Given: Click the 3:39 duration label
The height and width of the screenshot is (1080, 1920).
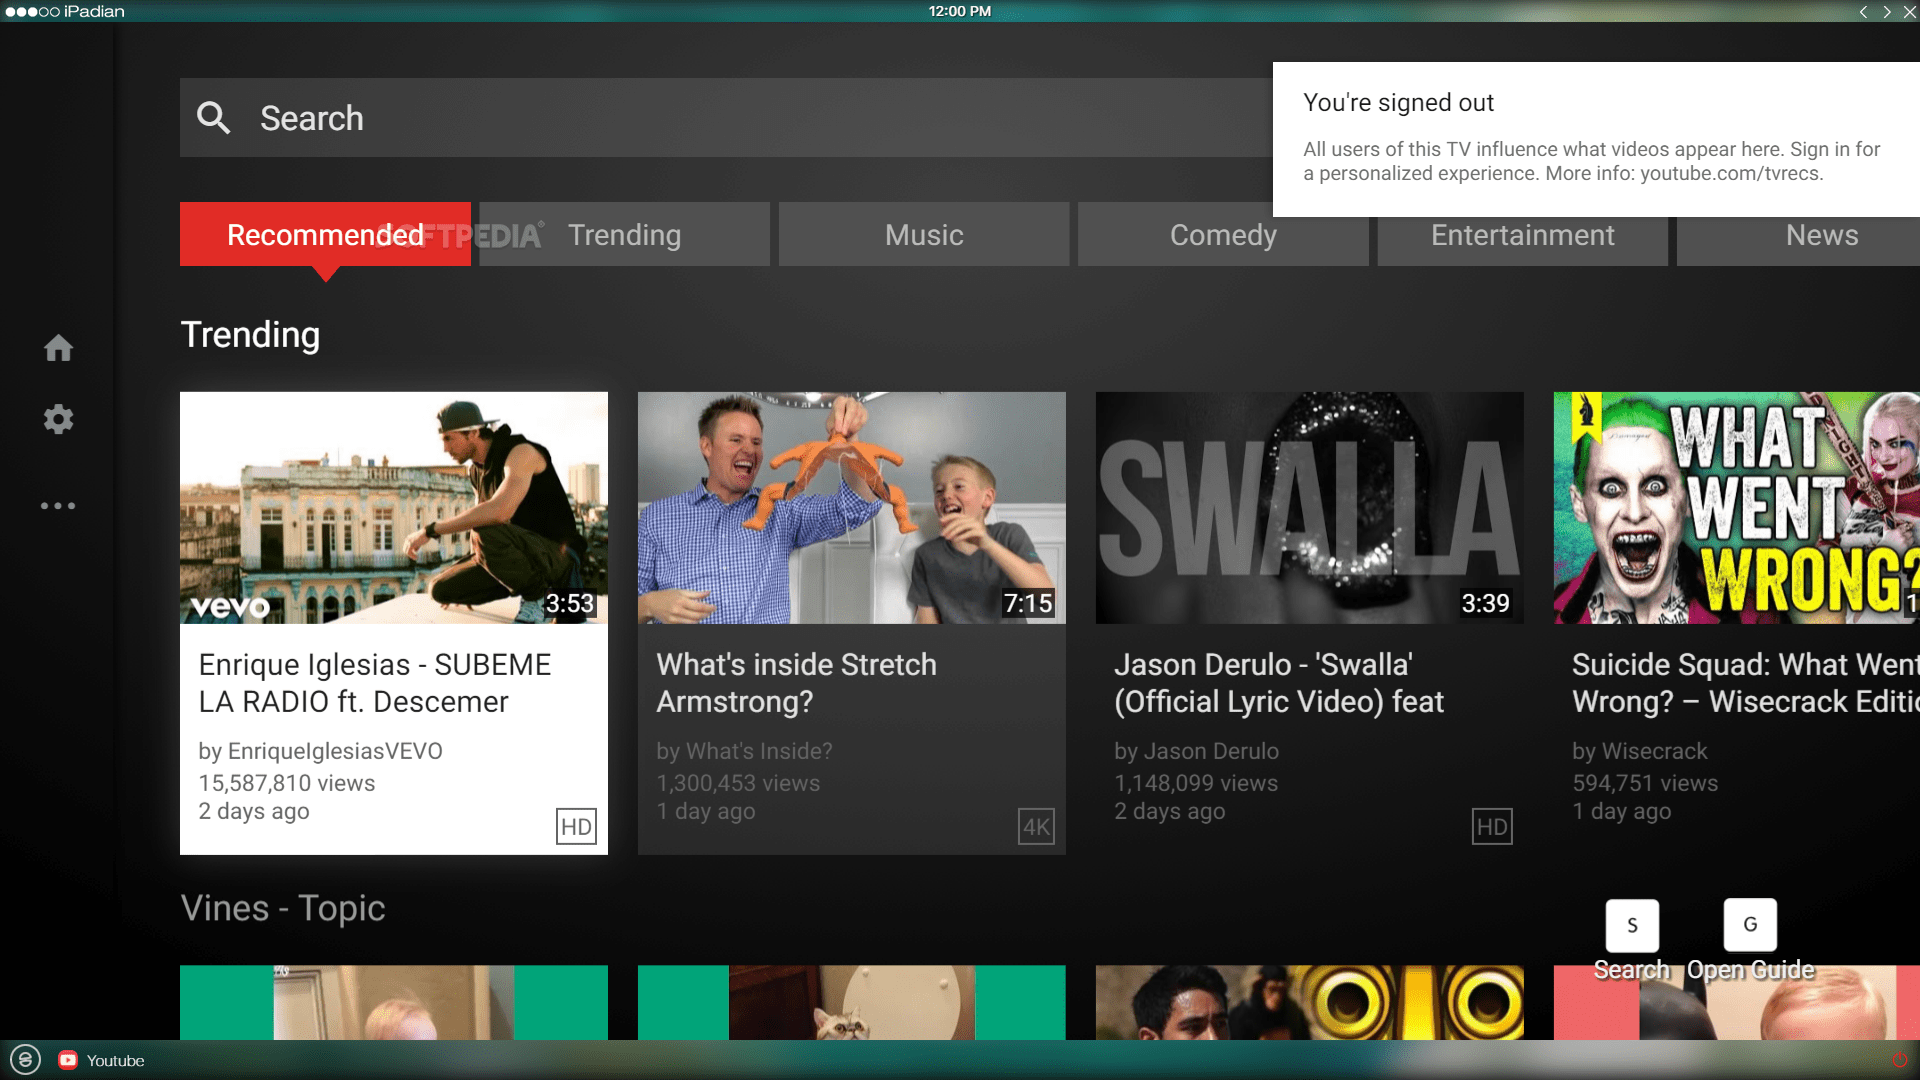Looking at the screenshot, I should pos(1485,604).
